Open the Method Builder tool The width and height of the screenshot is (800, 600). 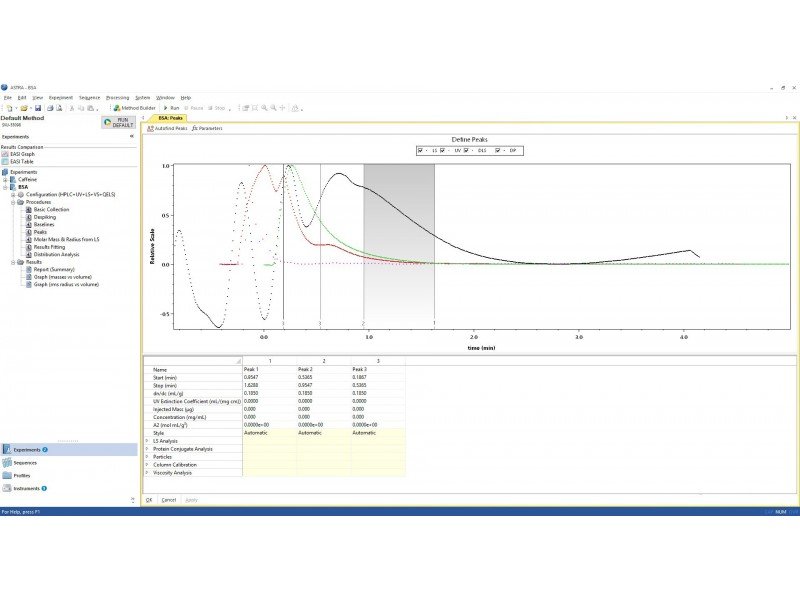click(x=135, y=108)
